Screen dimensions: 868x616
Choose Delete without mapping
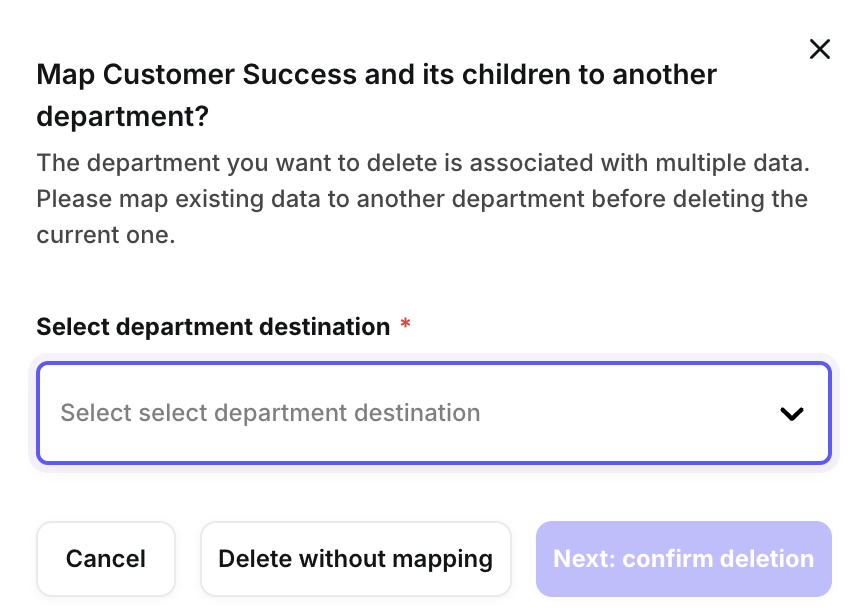coord(355,559)
